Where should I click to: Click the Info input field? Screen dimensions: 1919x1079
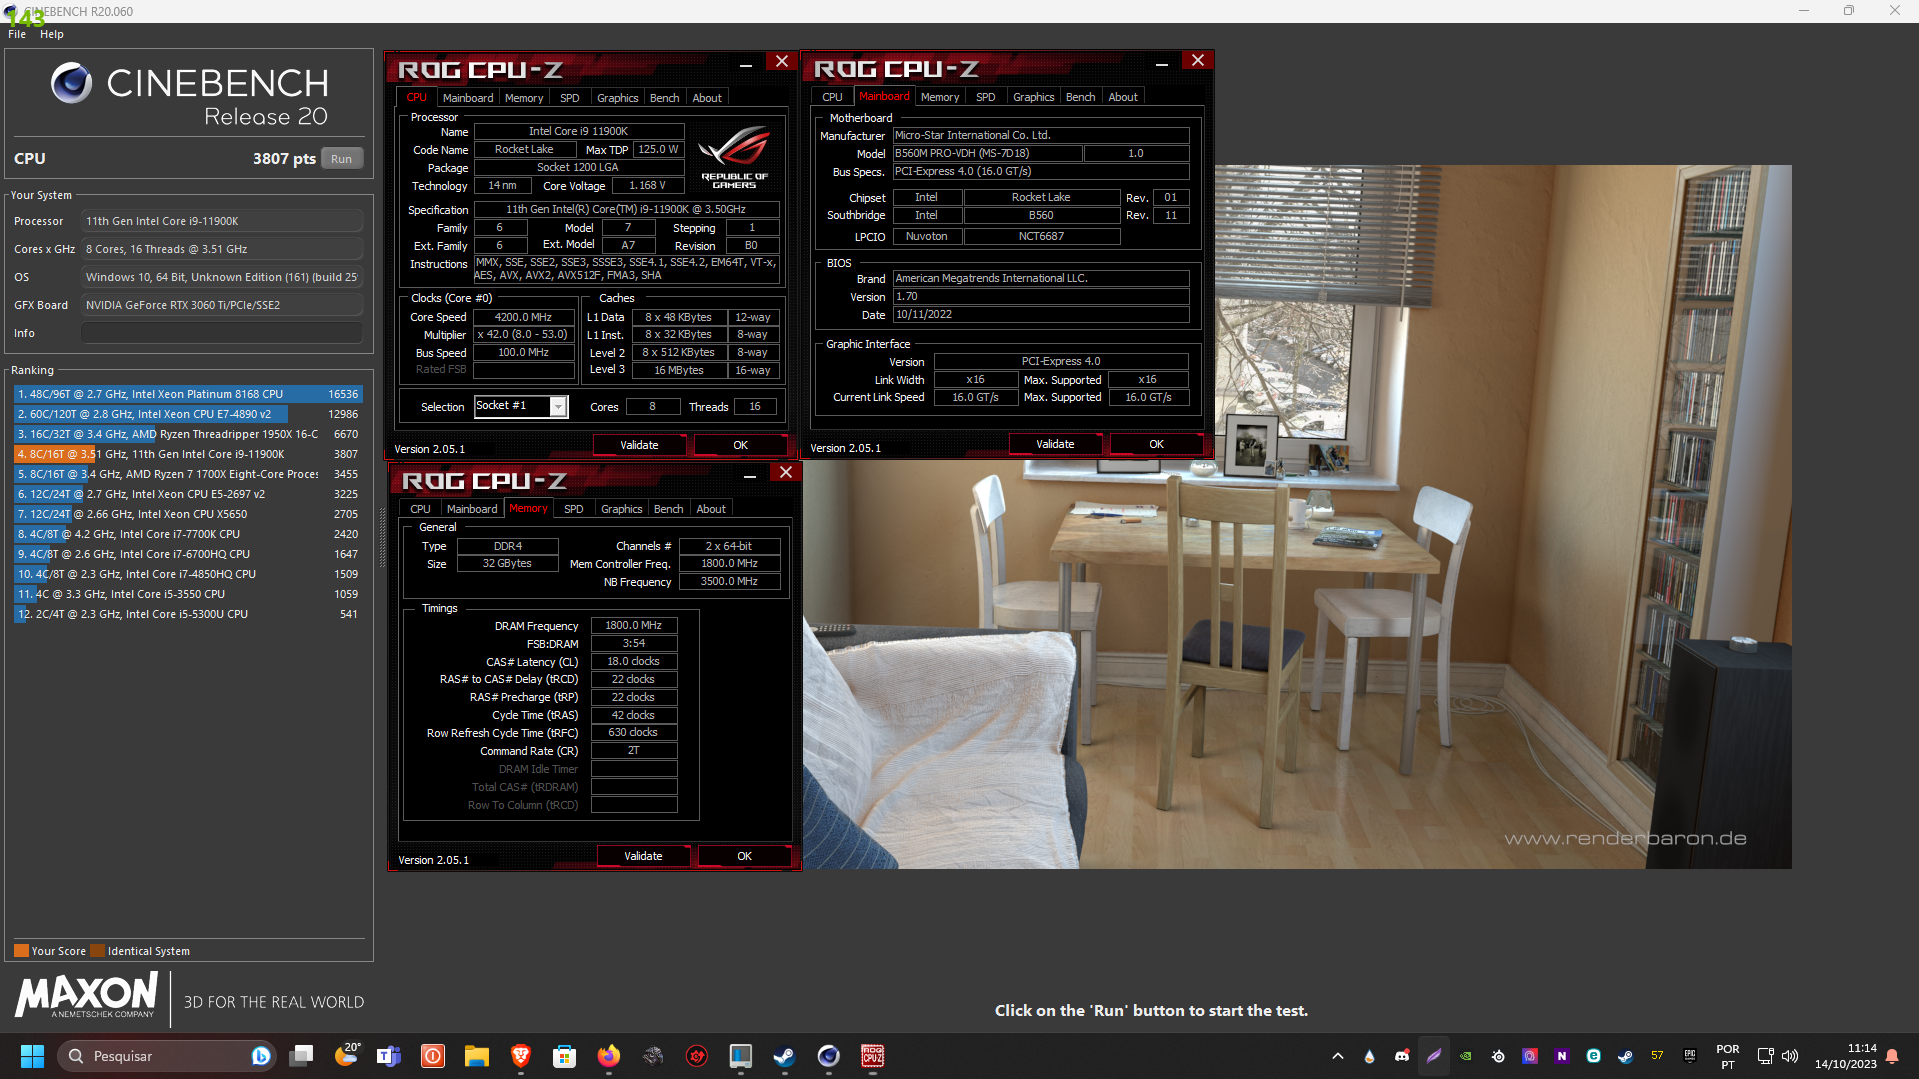(x=222, y=333)
